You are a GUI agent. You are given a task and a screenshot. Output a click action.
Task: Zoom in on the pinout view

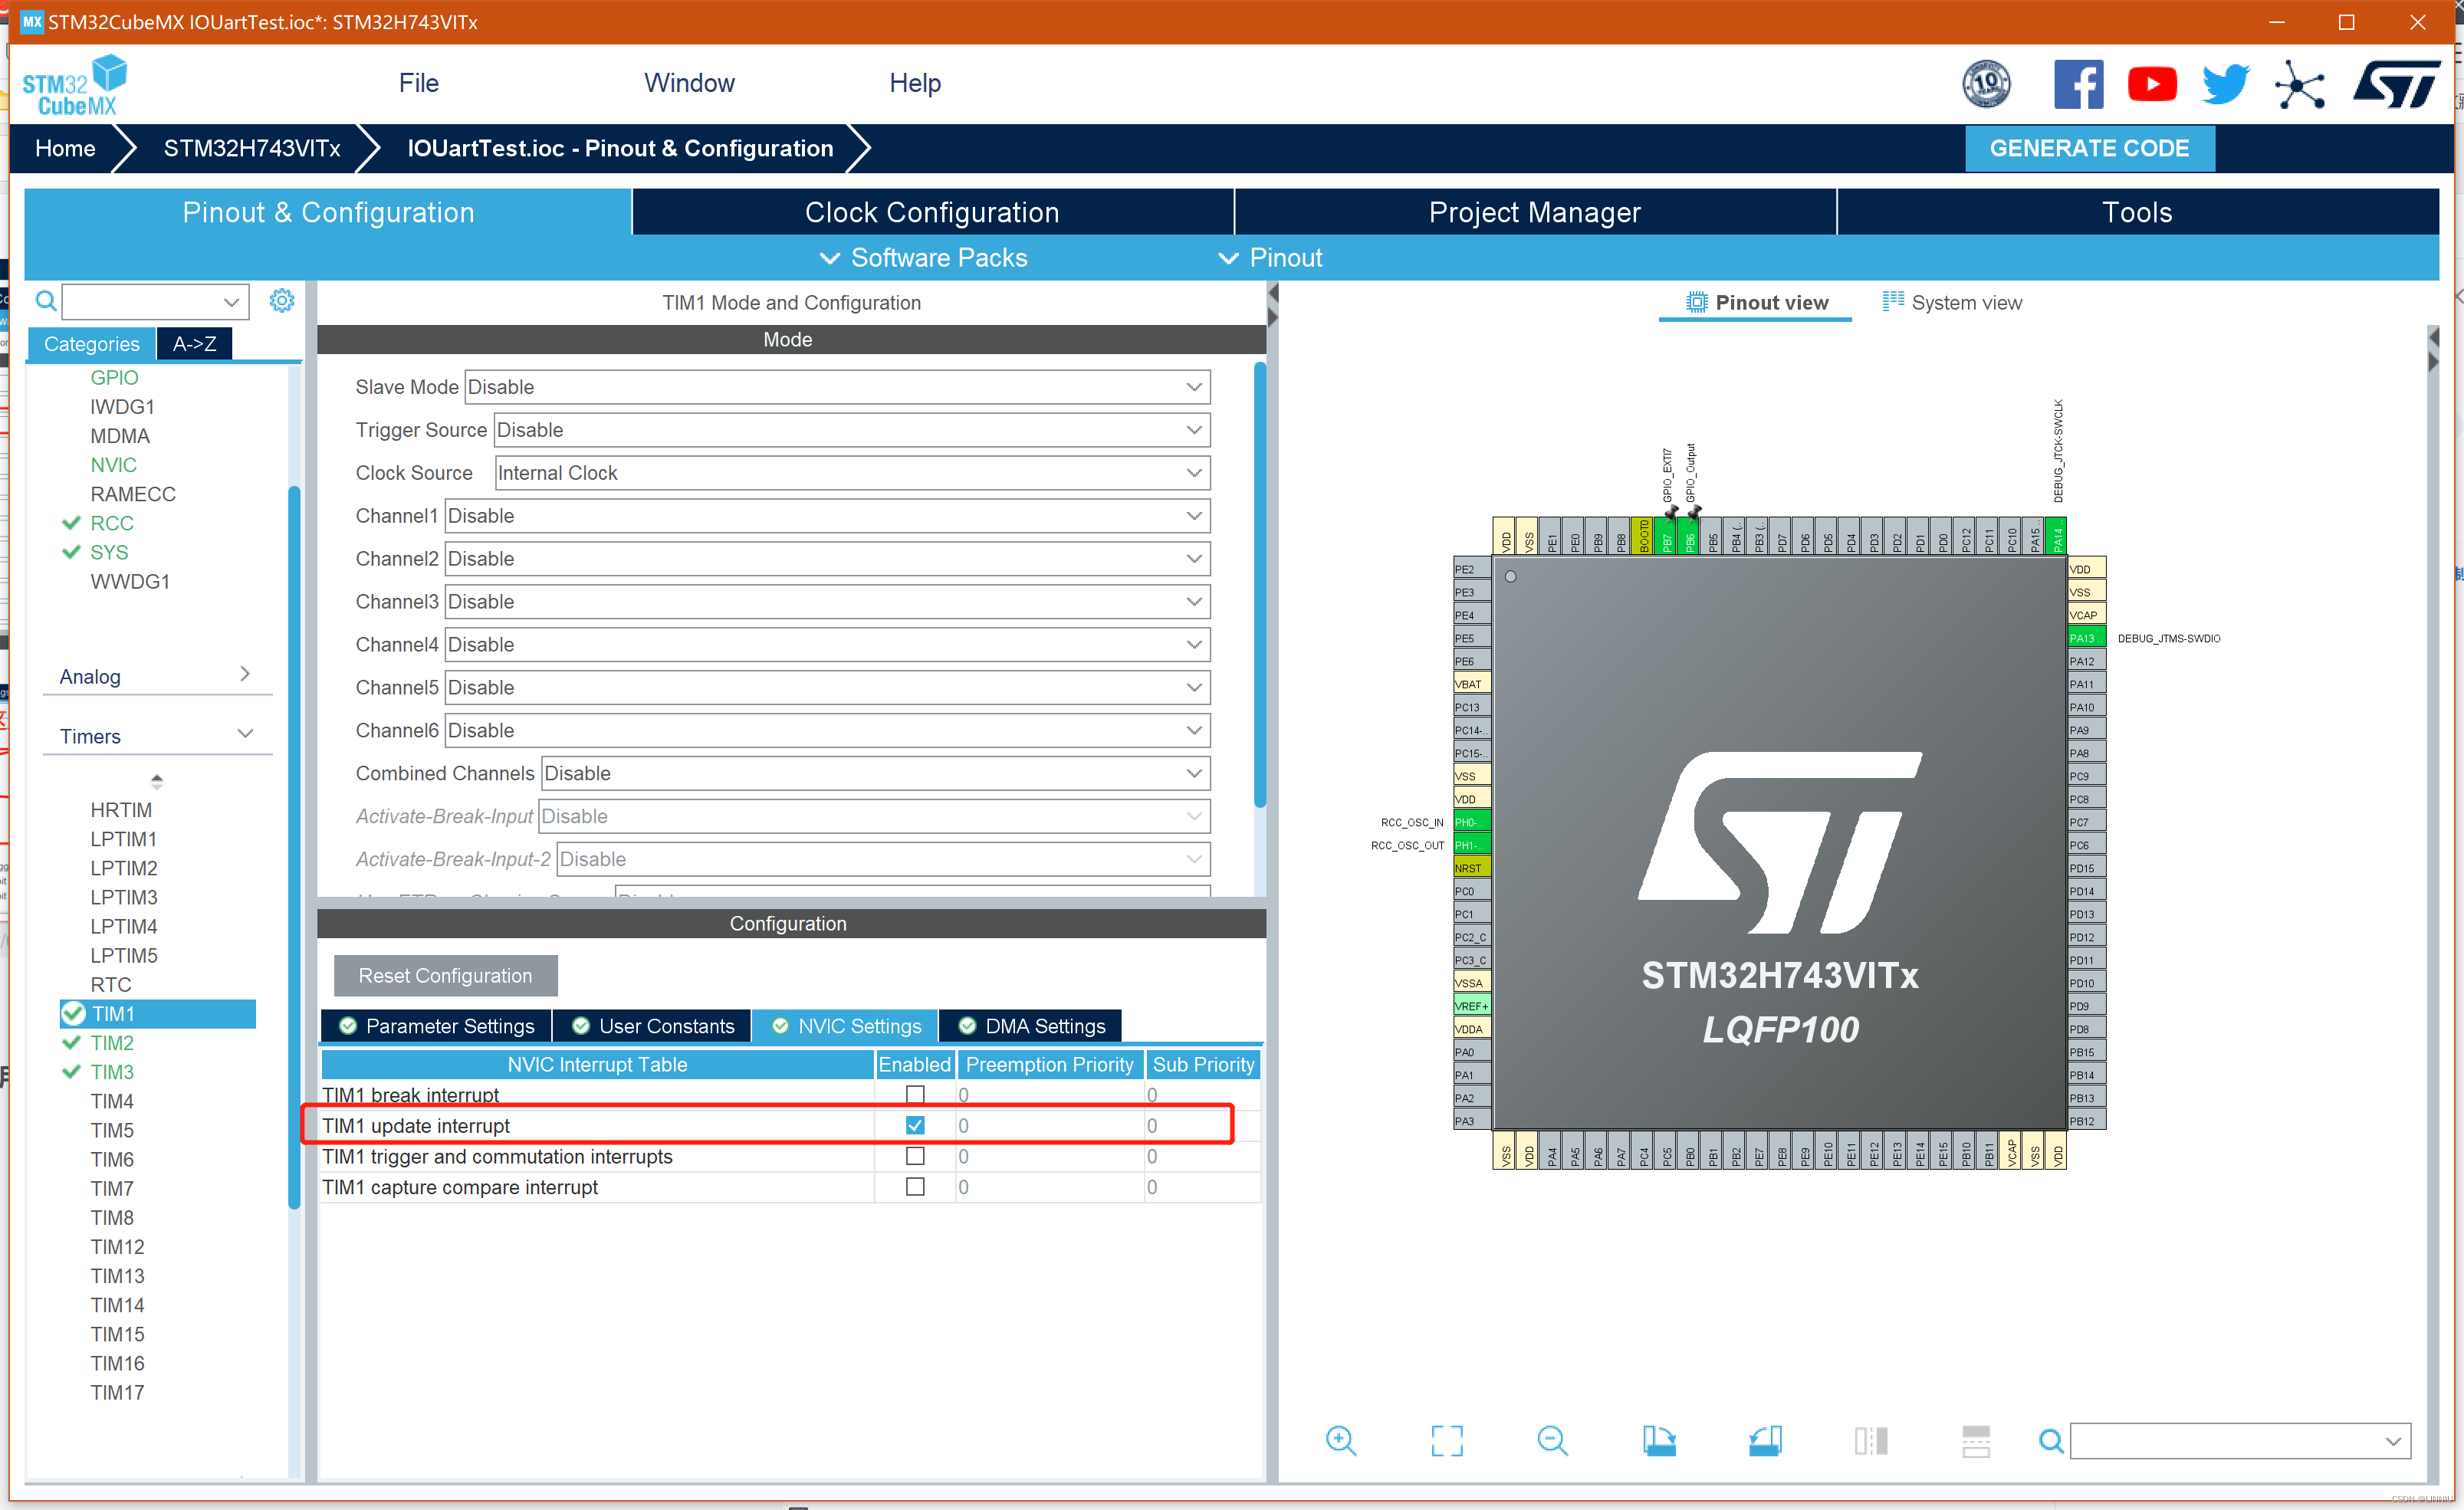pos(1340,1440)
